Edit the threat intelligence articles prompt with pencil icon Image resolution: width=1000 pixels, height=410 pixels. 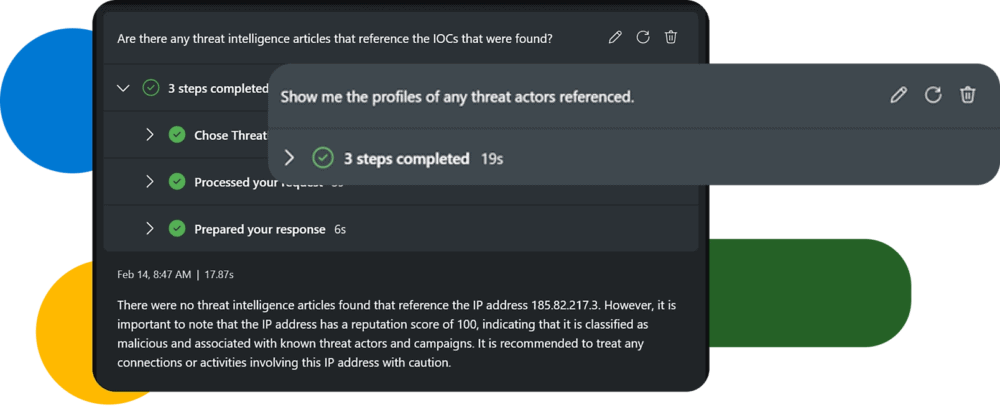coord(615,38)
